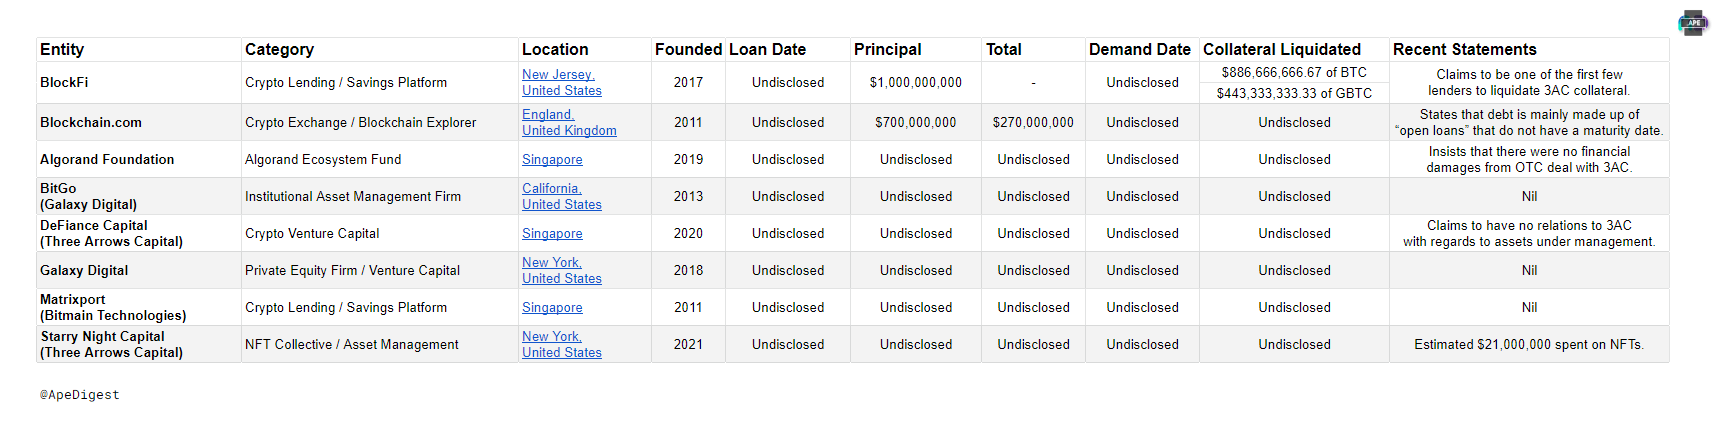Screen dimensions: 1714x421
Task: Click the @ApeDigest caption text
Action: 80,395
